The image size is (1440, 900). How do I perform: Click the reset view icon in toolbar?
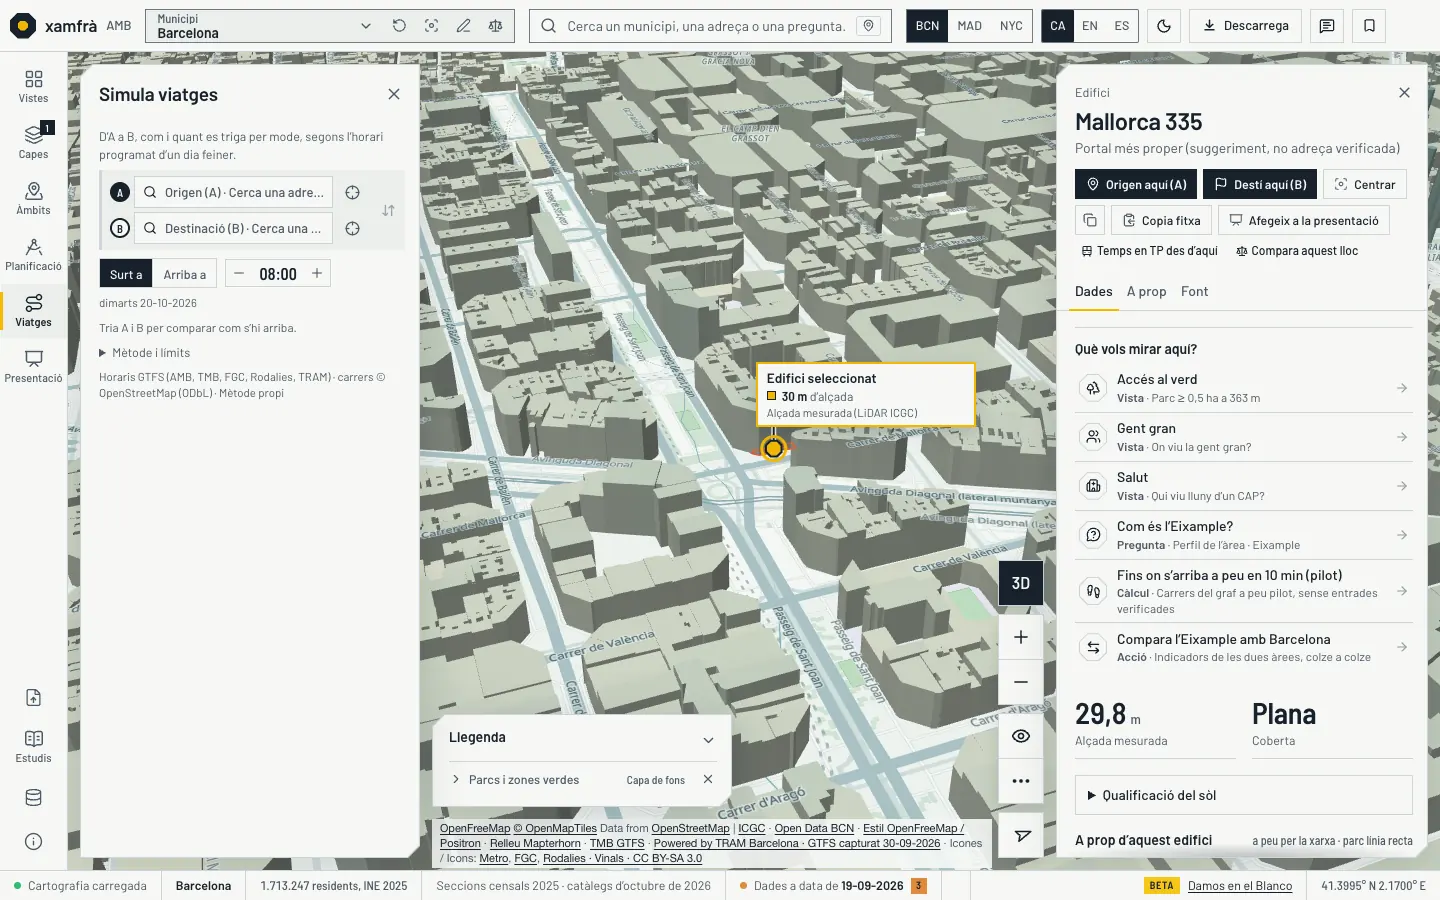399,26
